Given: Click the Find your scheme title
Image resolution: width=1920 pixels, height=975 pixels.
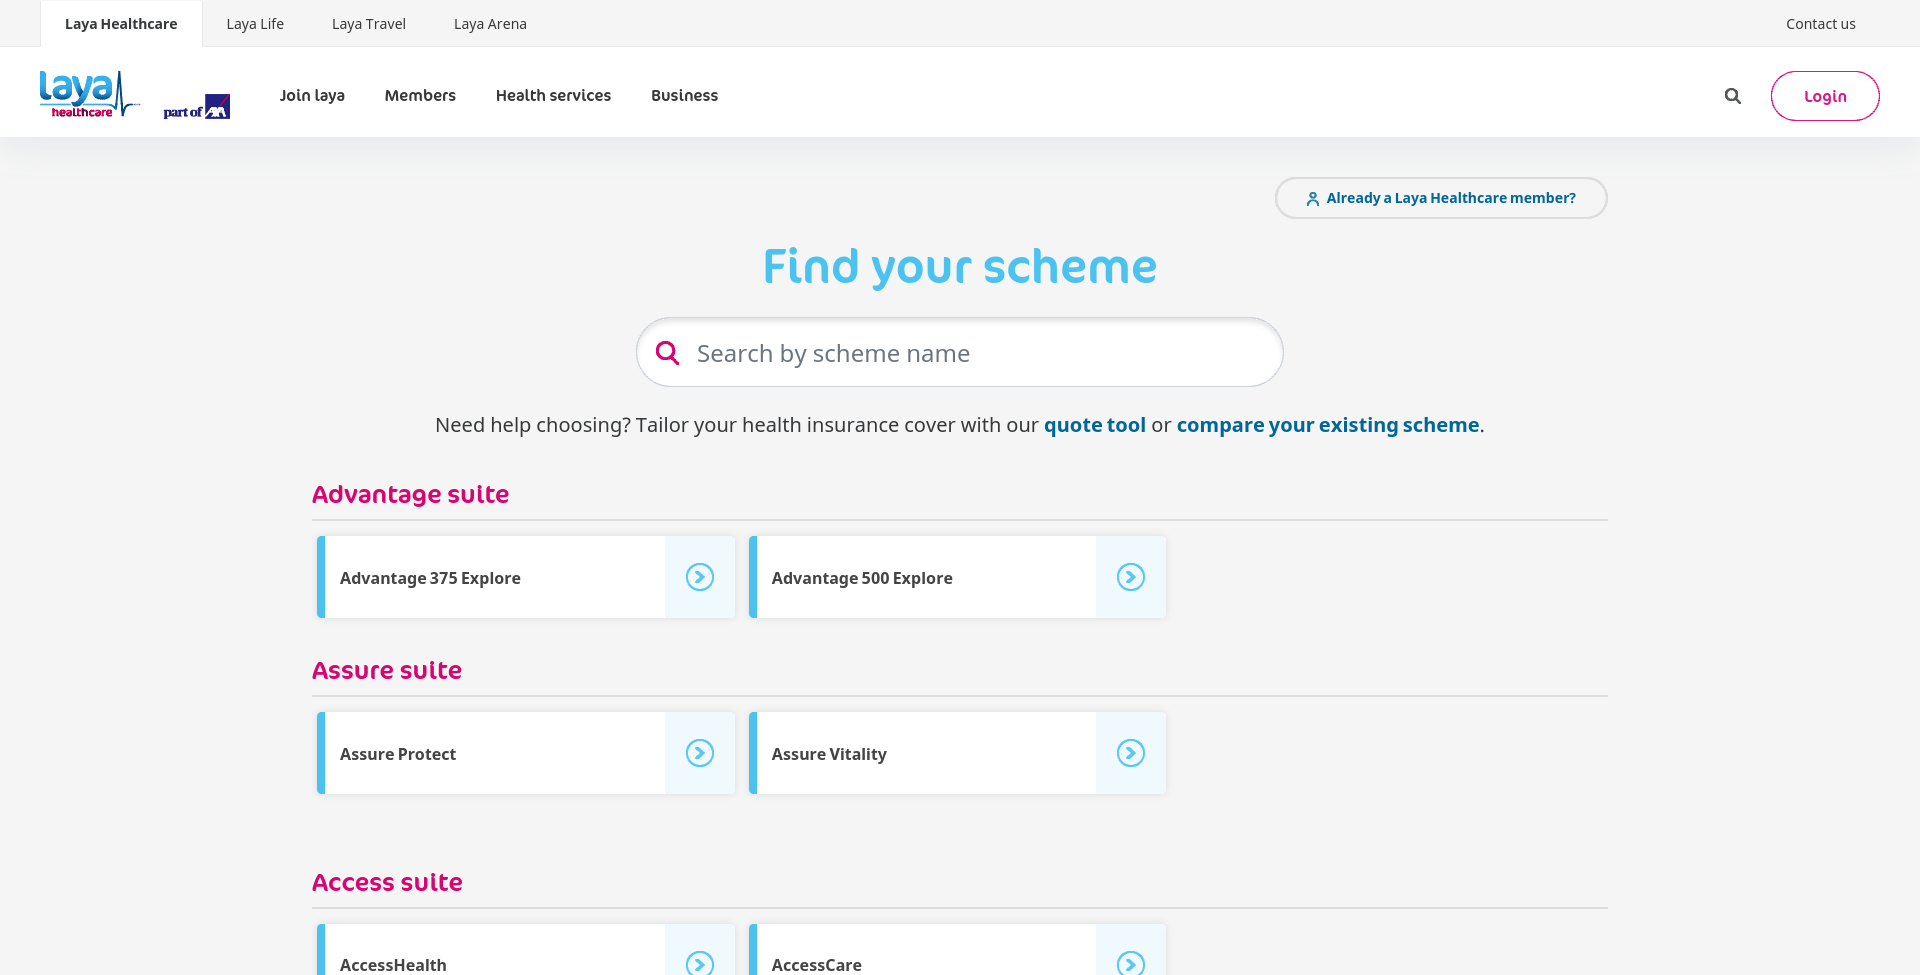Looking at the screenshot, I should [x=960, y=267].
